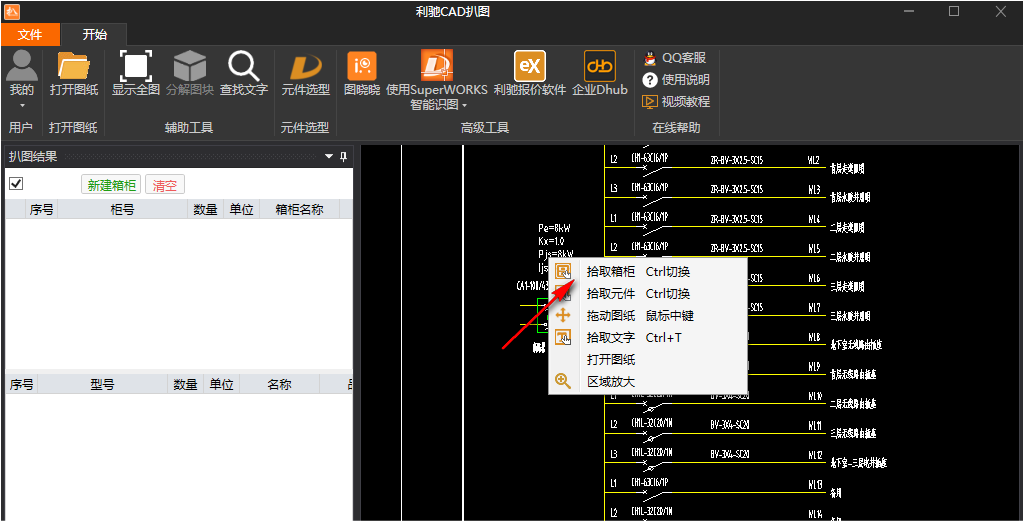
Task: Open the 图晓晓 tool
Action: coord(361,68)
